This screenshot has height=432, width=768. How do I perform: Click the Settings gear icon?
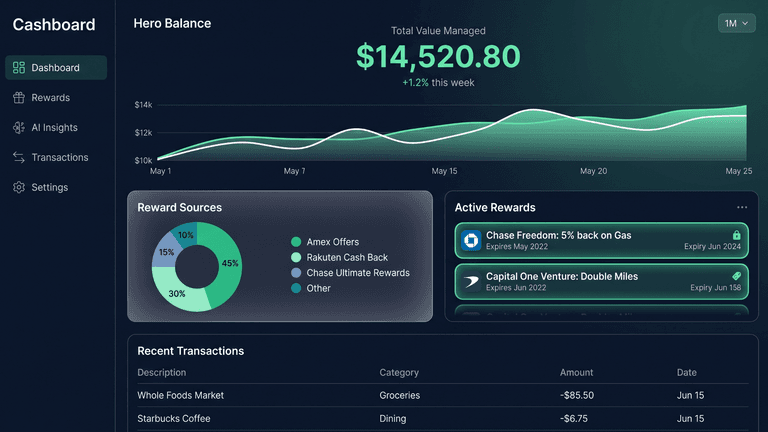19,187
